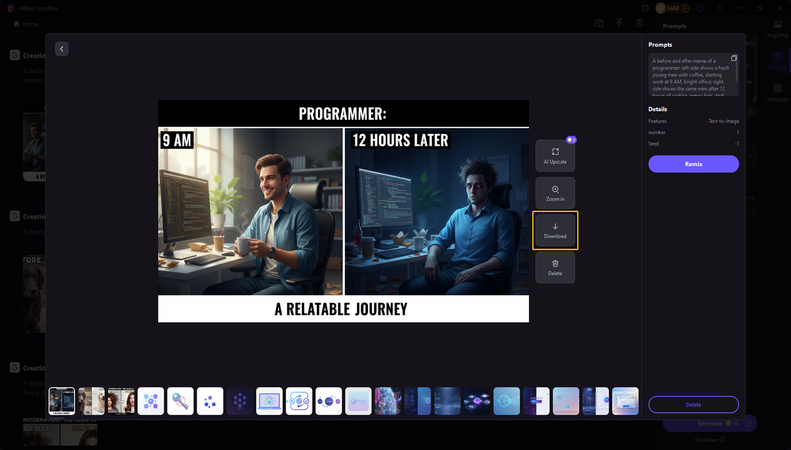
Task: Select the programmer meme thumbnail in filmstrip
Action: coord(62,401)
